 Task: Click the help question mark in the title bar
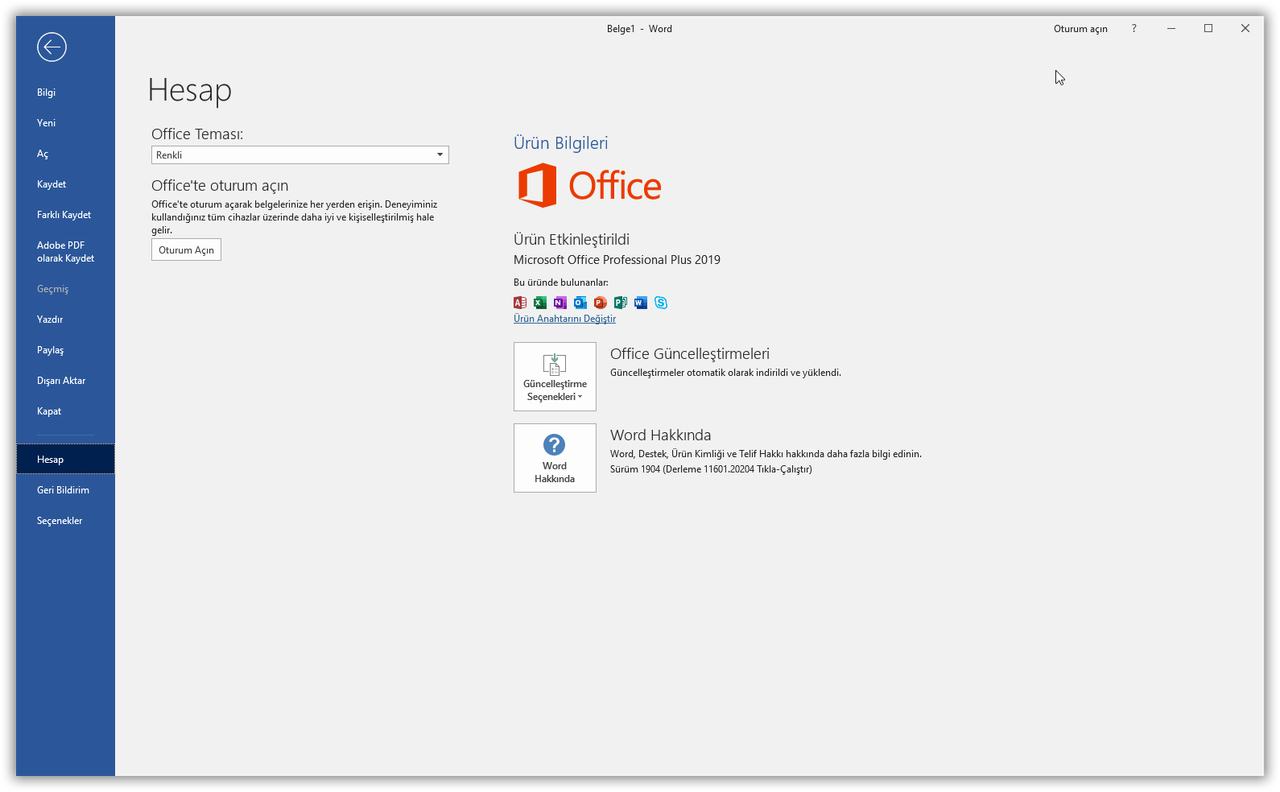[1134, 29]
